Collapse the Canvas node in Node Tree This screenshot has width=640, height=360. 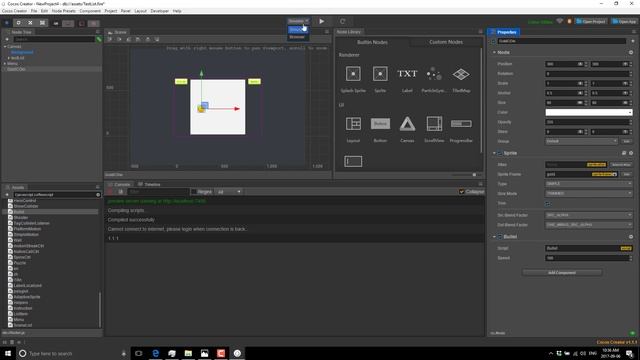tap(5, 47)
